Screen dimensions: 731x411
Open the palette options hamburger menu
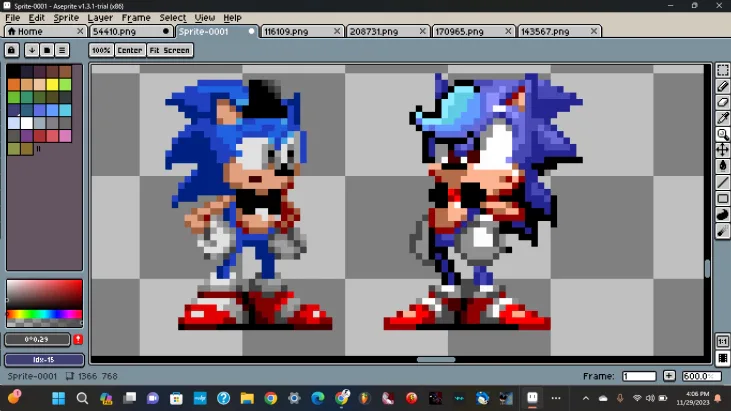click(x=62, y=50)
